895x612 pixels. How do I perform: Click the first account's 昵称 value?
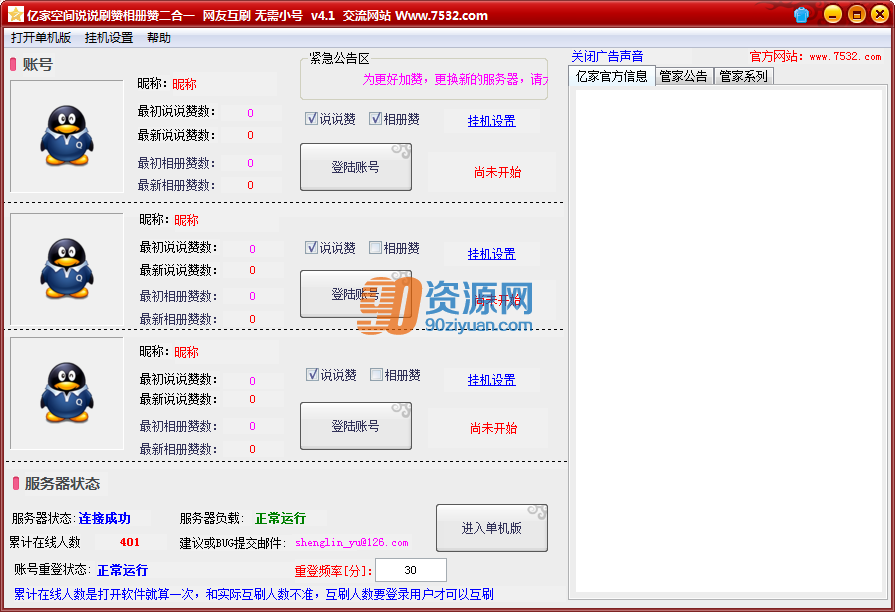[x=184, y=84]
